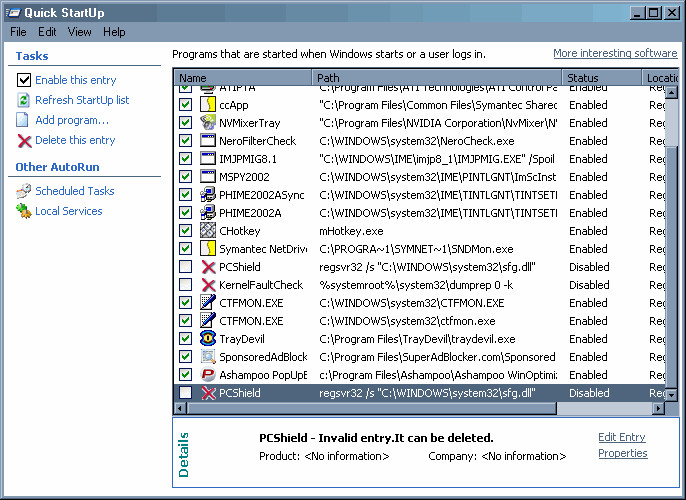Click the TrayDevil eye icon
The width and height of the screenshot is (686, 500).
click(x=208, y=339)
